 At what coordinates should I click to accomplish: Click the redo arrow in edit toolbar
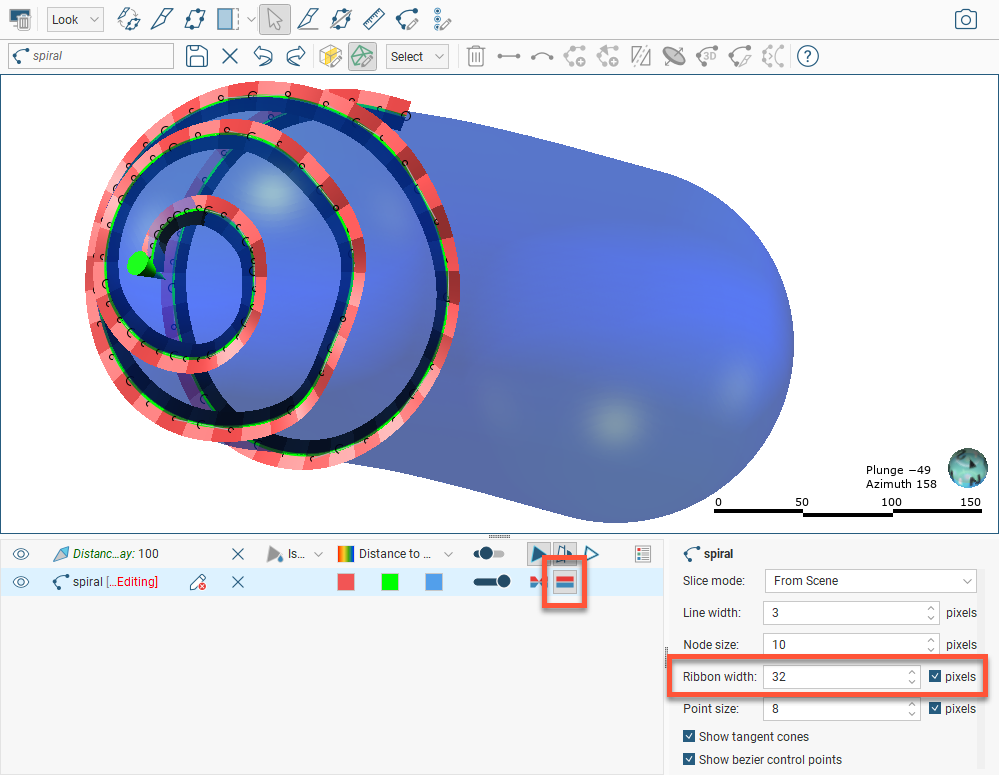(296, 56)
